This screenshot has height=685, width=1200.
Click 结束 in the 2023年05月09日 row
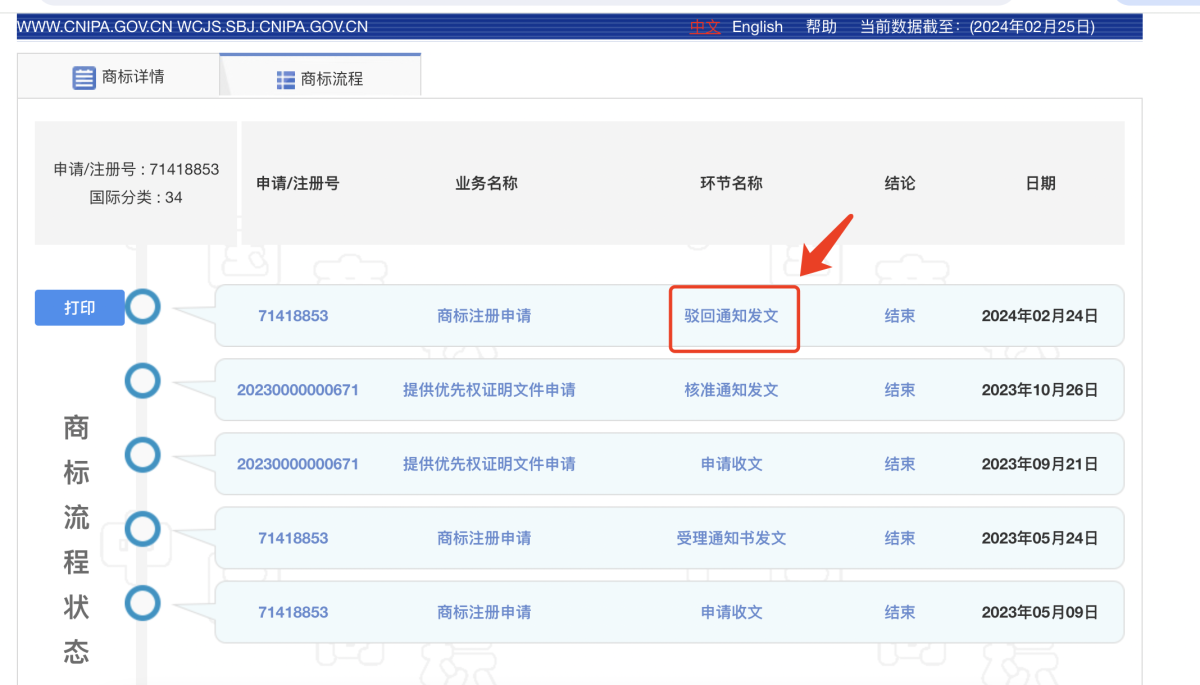pyautogui.click(x=900, y=612)
